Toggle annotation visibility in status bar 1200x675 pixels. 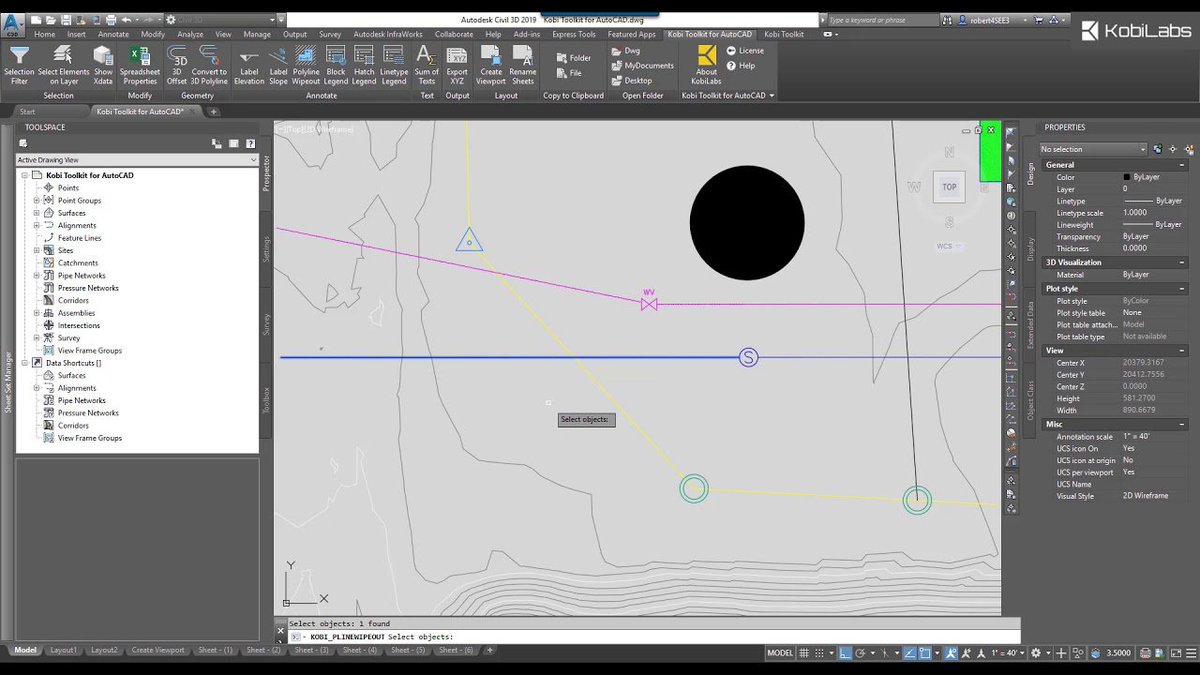pos(952,652)
